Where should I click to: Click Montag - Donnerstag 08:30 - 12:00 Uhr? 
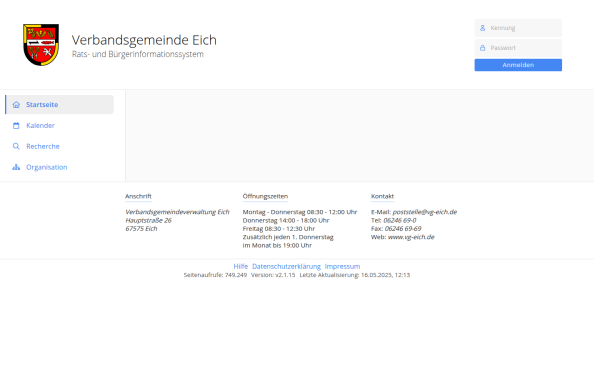(x=300, y=212)
